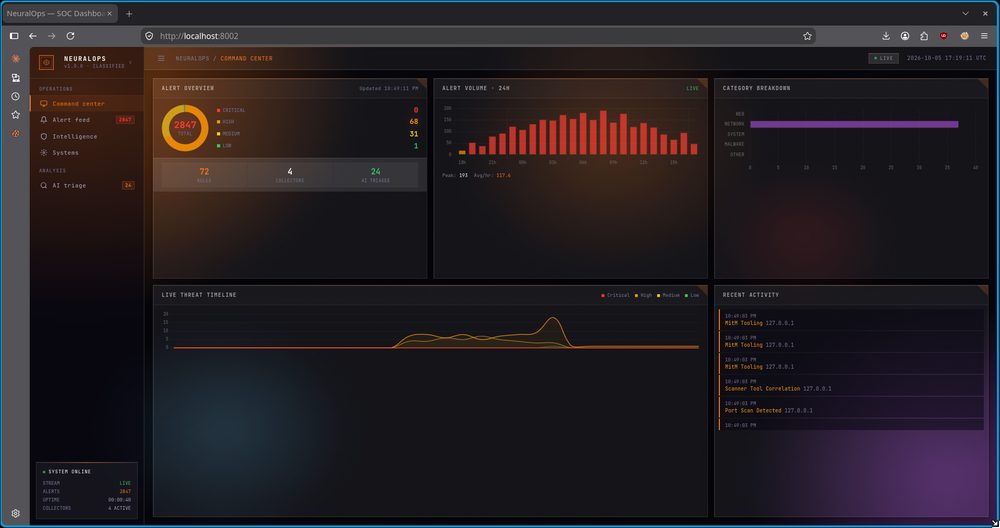Open the AI triage page
This screenshot has width=1000, height=528.
click(x=87, y=186)
